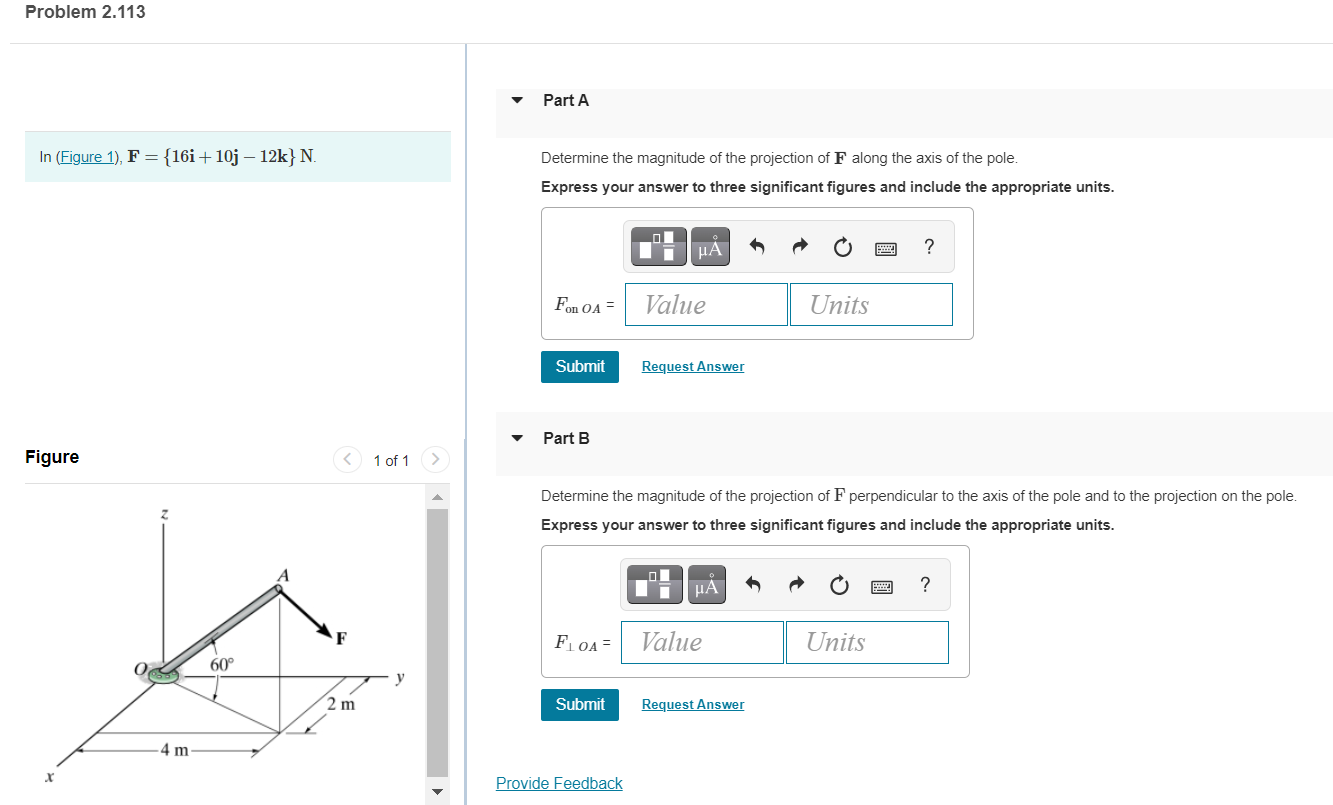This screenshot has width=1333, height=805.
Task: Click the Units input field in Part B
Action: click(867, 642)
